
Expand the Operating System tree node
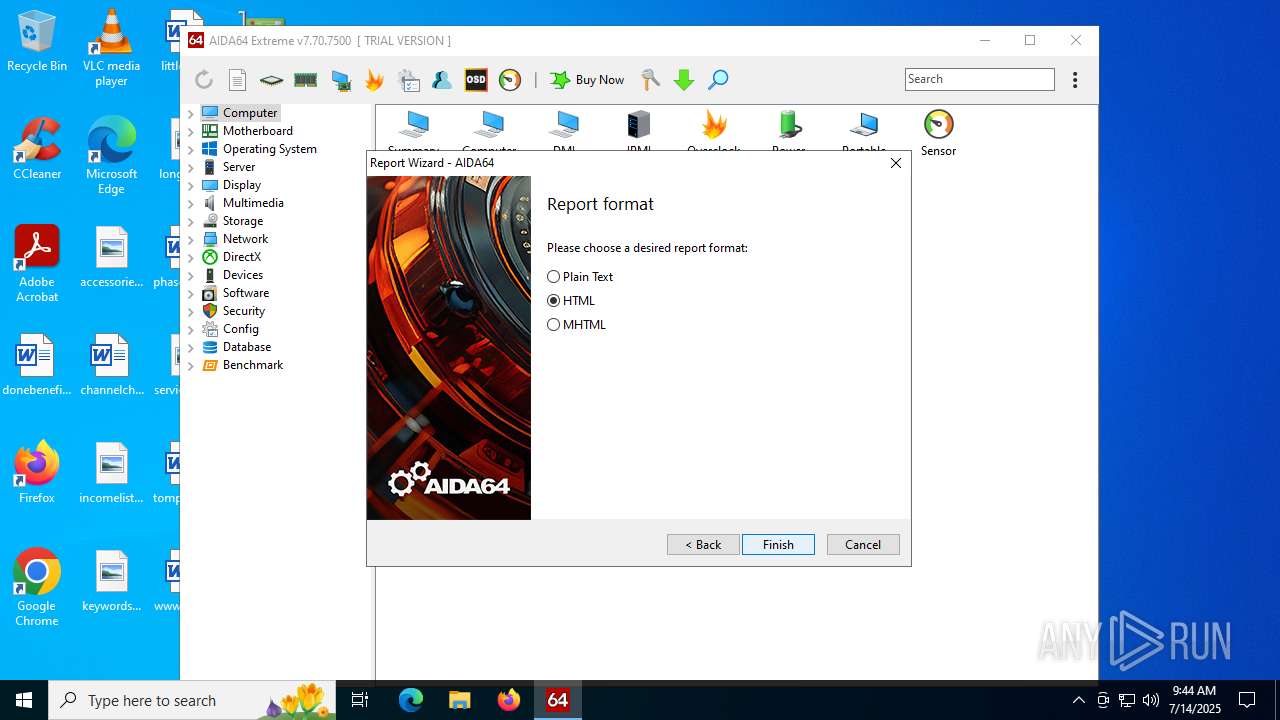191,149
